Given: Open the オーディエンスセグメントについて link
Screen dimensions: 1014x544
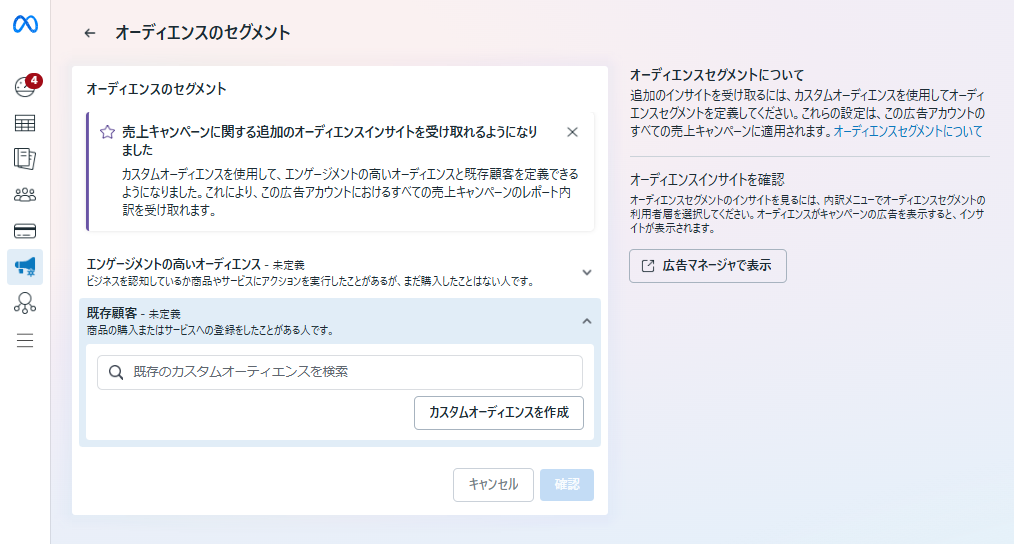Looking at the screenshot, I should 908,131.
